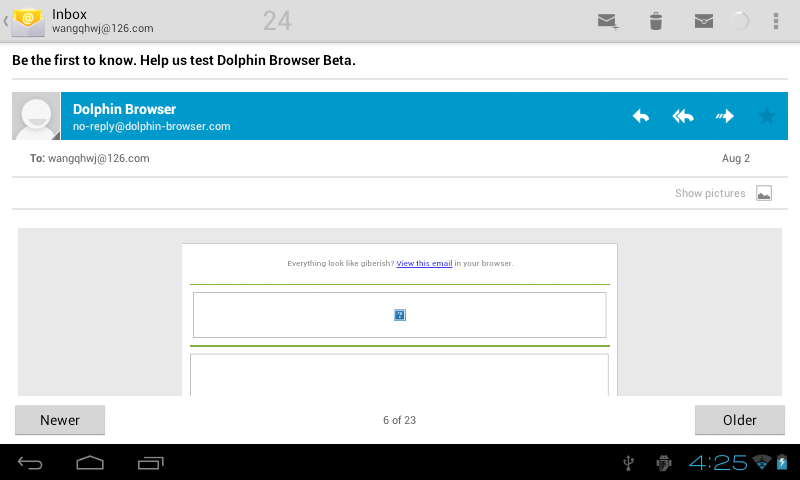Tap the Wi-Fi signal status icon
The image size is (800, 480).
point(762,462)
